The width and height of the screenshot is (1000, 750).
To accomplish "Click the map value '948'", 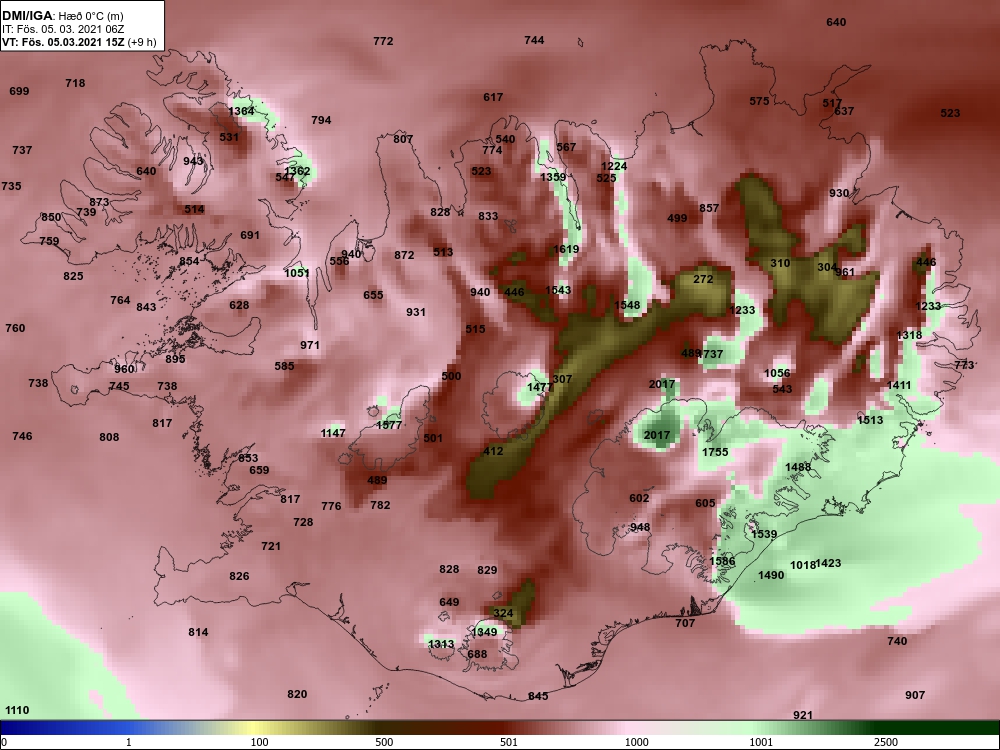I will pyautogui.click(x=640, y=527).
